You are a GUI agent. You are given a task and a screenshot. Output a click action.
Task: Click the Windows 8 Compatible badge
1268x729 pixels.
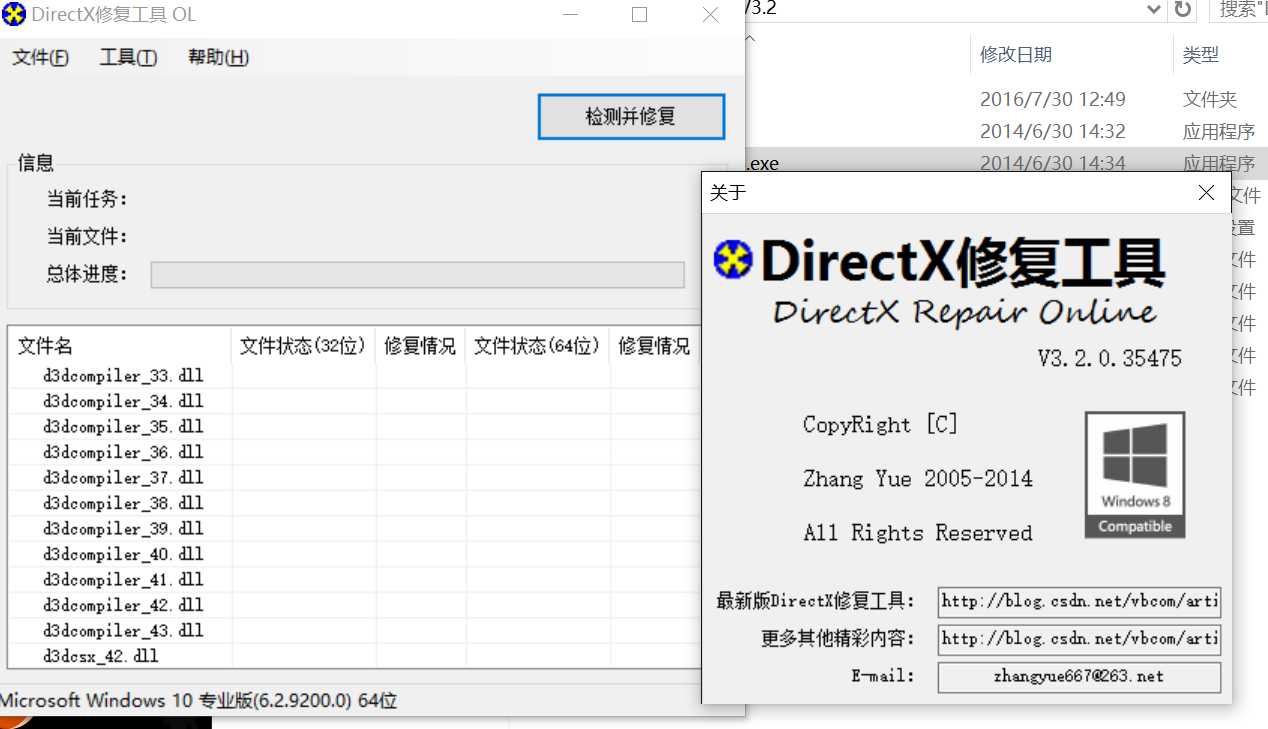click(1135, 475)
